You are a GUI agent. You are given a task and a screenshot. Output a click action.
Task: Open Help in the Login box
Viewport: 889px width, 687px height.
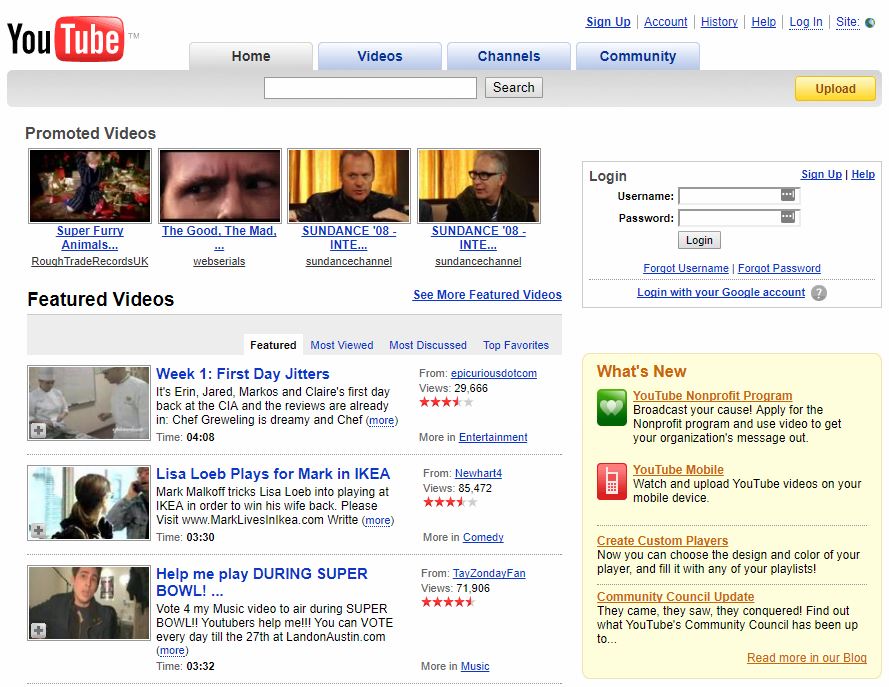coord(863,175)
